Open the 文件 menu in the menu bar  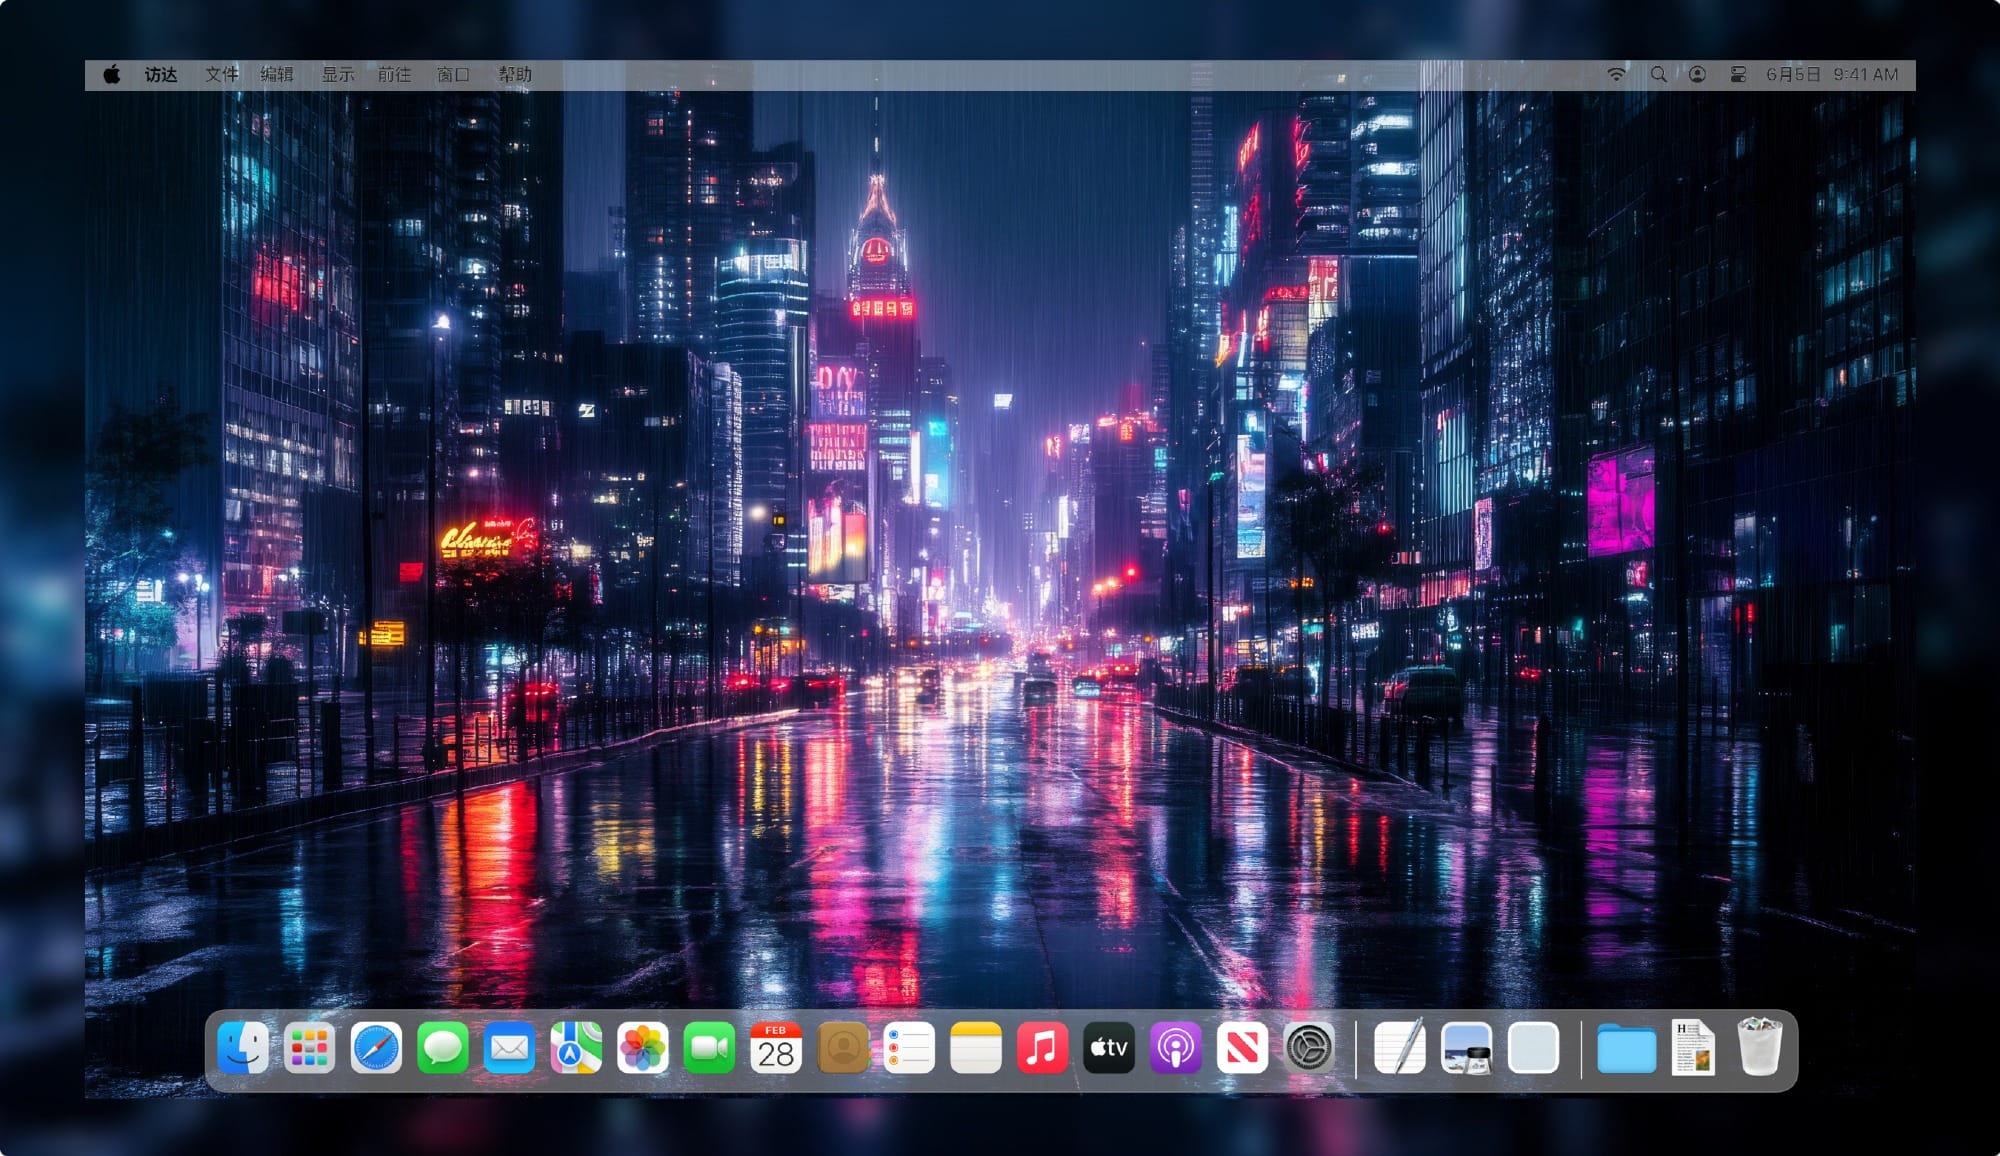(x=221, y=74)
